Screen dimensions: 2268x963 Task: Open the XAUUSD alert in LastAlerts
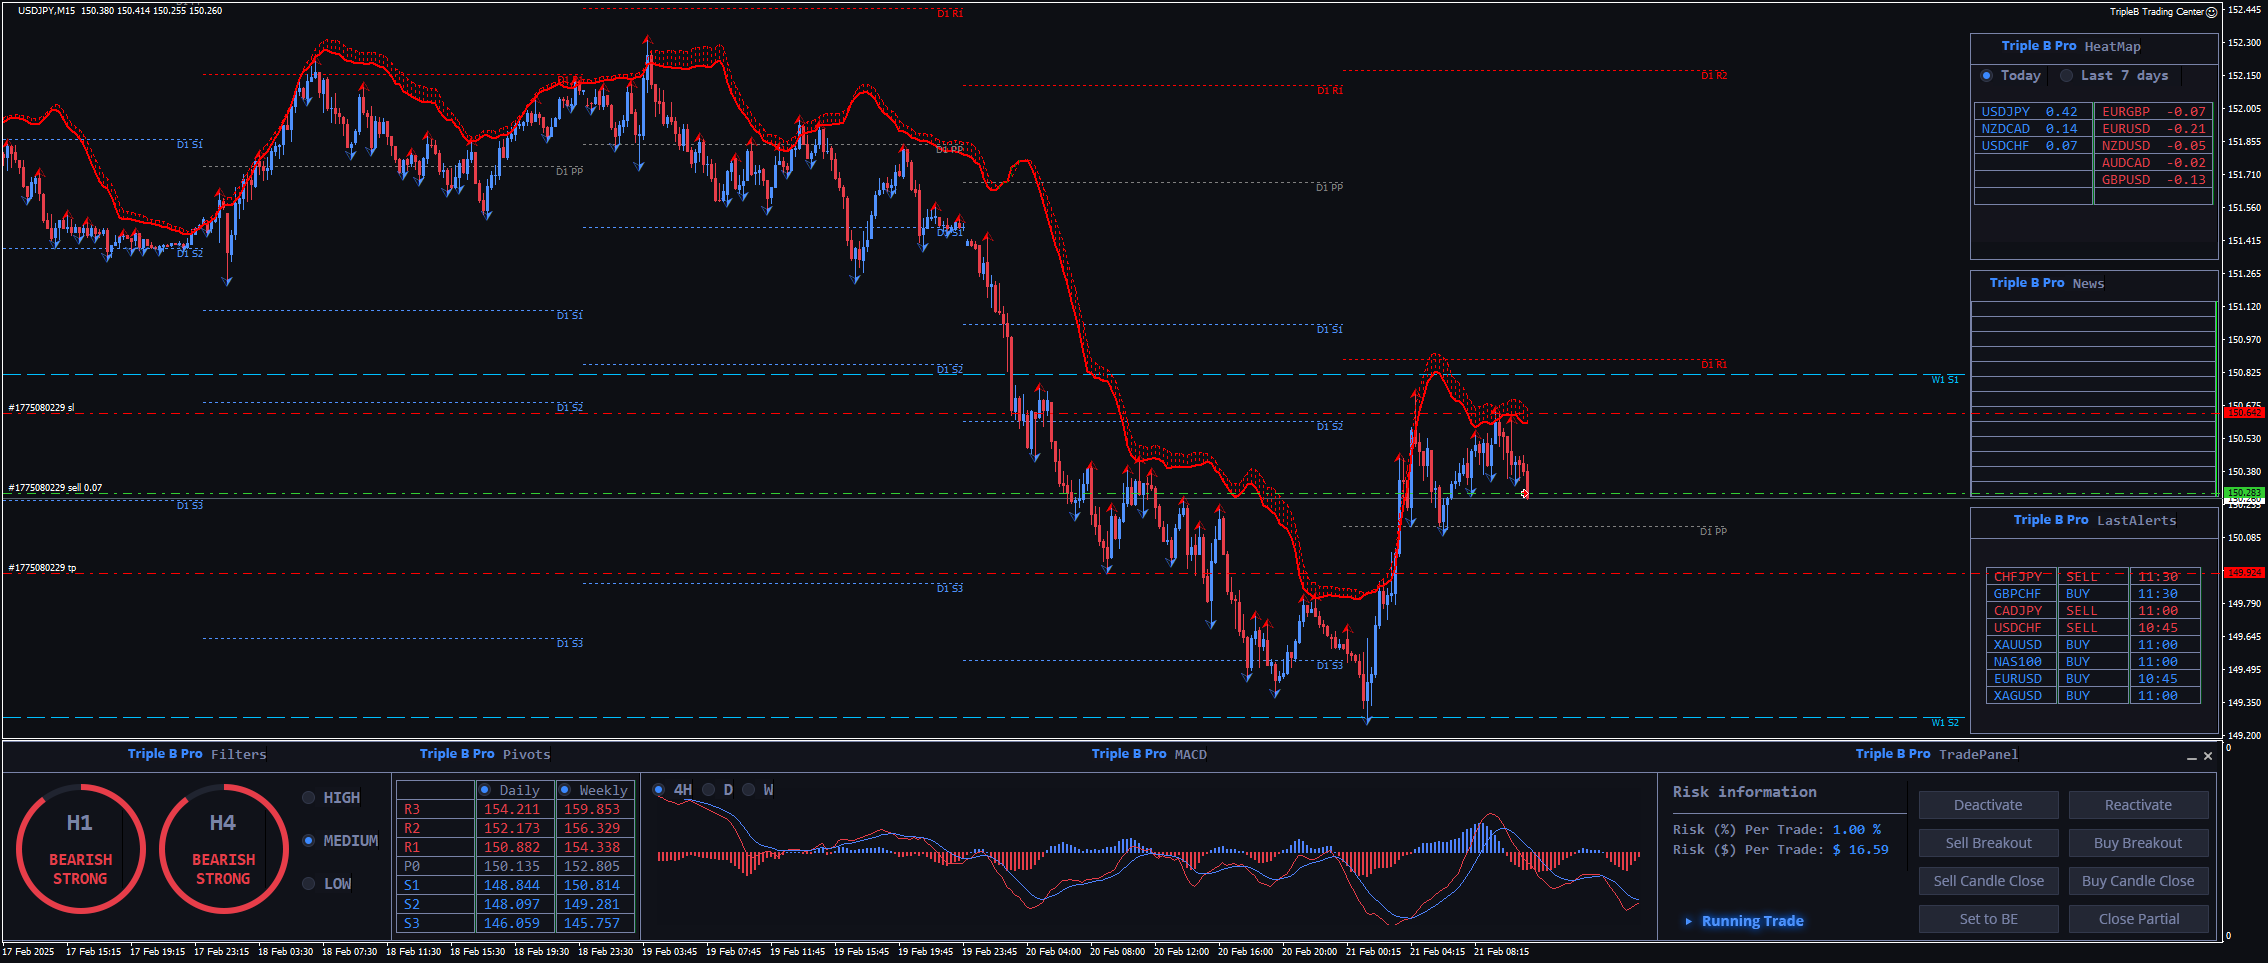click(x=2018, y=645)
